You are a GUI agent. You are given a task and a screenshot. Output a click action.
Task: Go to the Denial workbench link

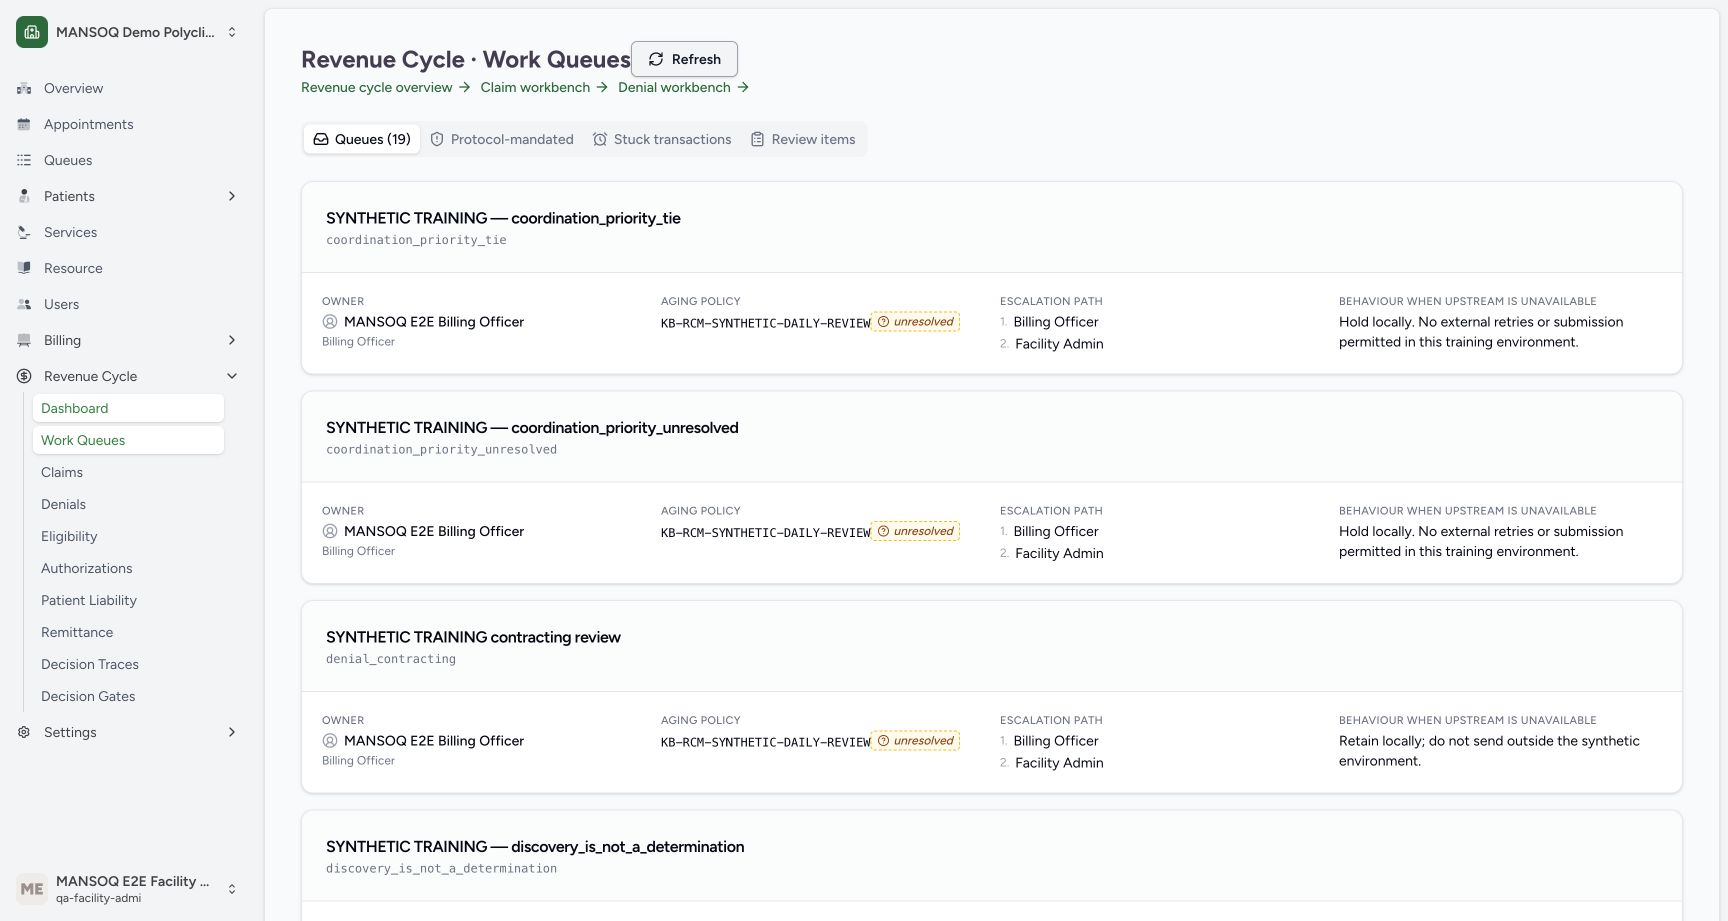684,87
